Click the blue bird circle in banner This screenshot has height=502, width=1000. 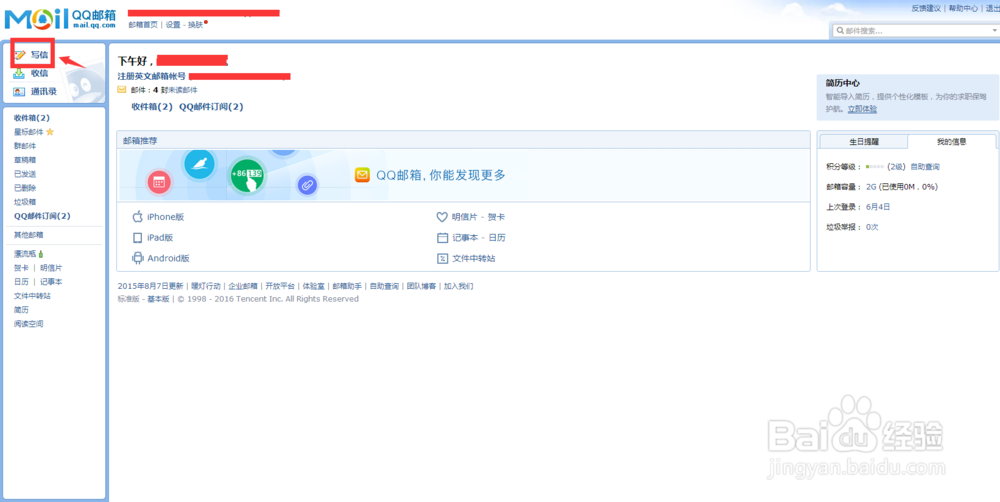[200, 164]
